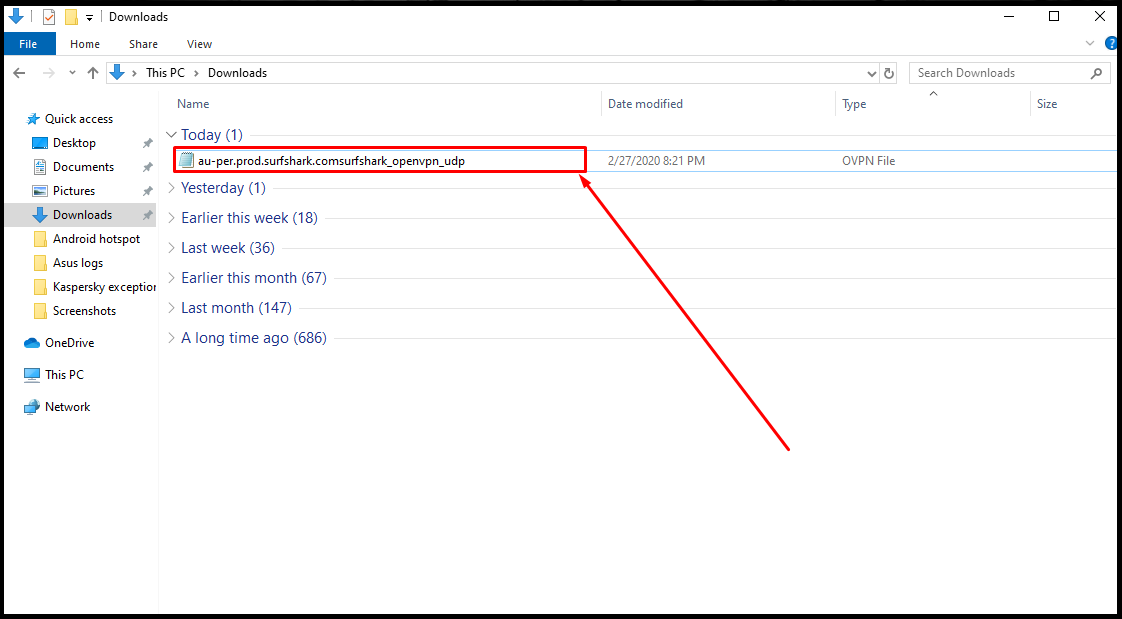
Task: Expand the Last month (147) group
Action: [x=172, y=308]
